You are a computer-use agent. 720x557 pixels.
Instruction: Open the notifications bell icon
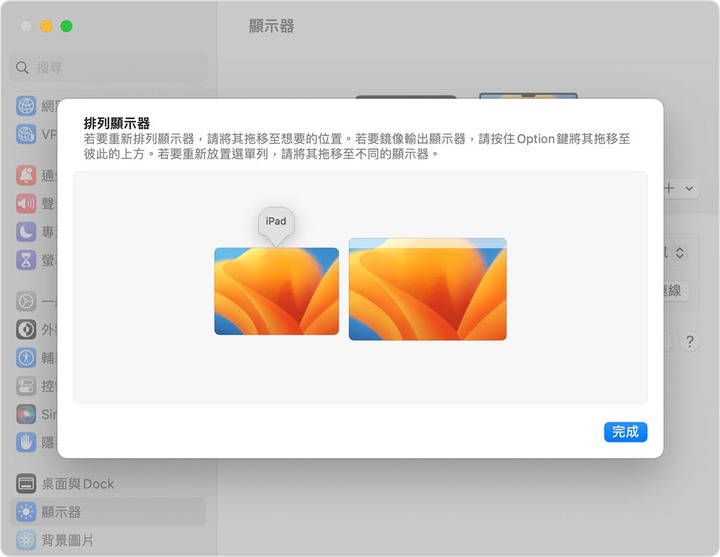[x=26, y=175]
